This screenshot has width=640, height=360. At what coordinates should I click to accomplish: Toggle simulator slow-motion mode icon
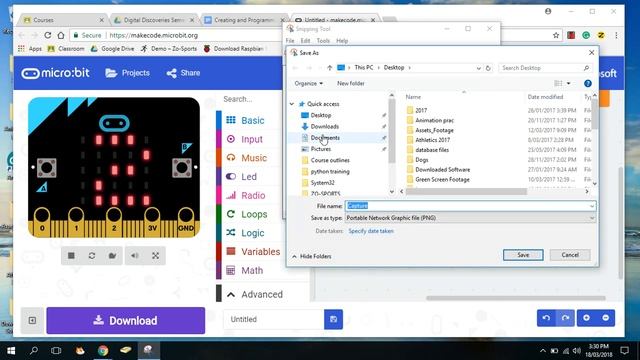[112, 256]
